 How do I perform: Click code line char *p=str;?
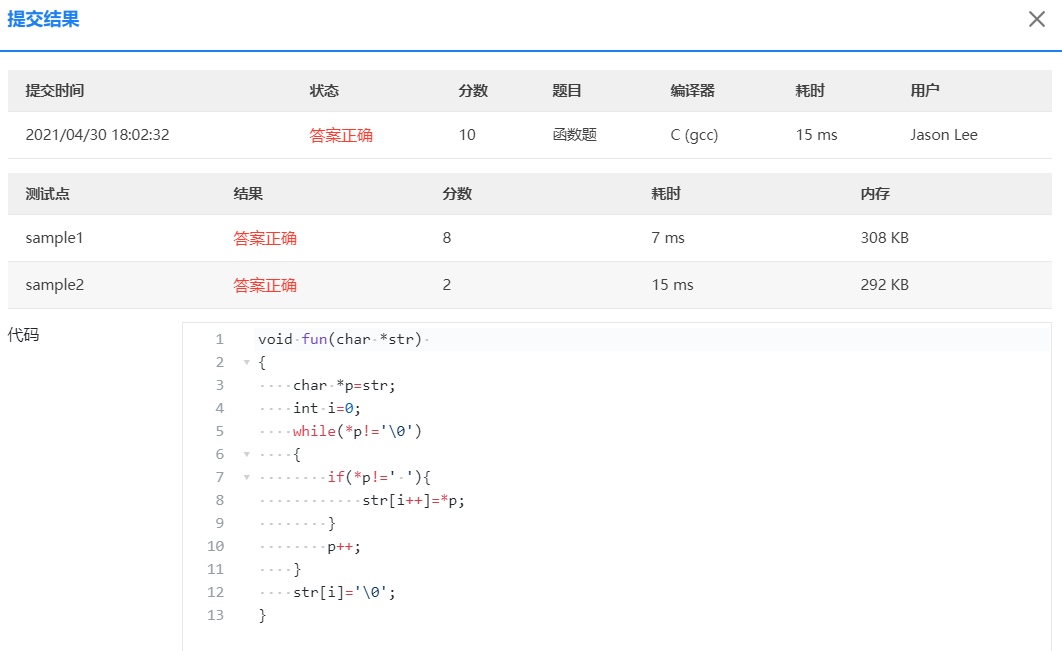point(344,385)
